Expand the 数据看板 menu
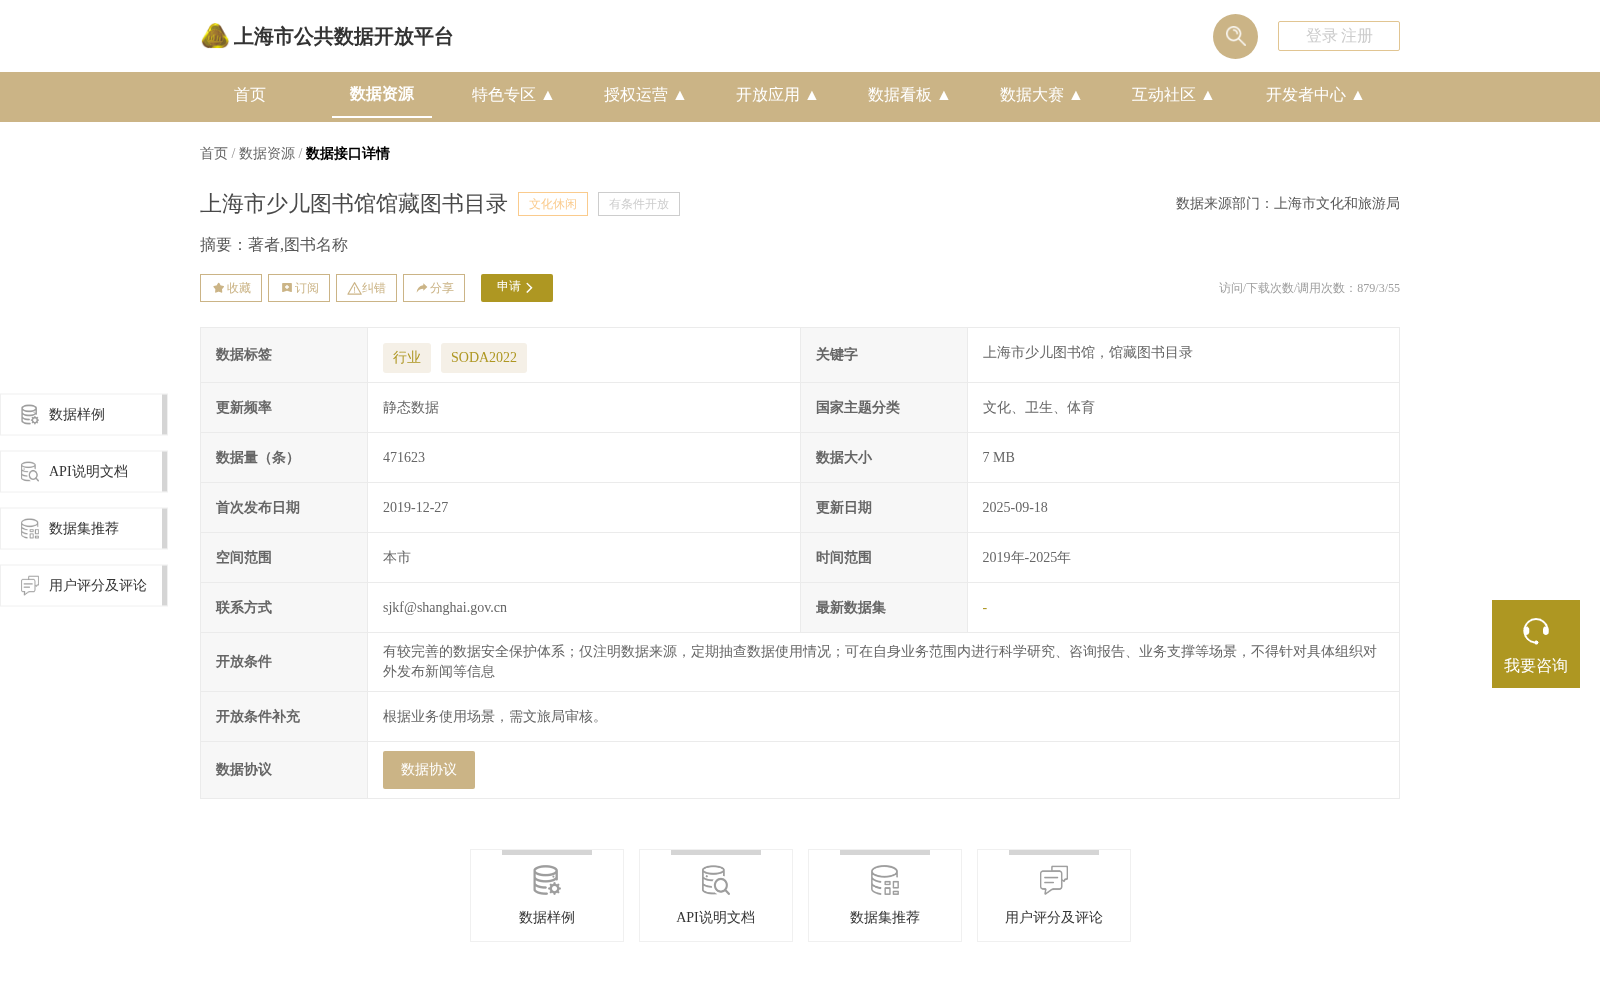The width and height of the screenshot is (1600, 1000). click(x=909, y=95)
